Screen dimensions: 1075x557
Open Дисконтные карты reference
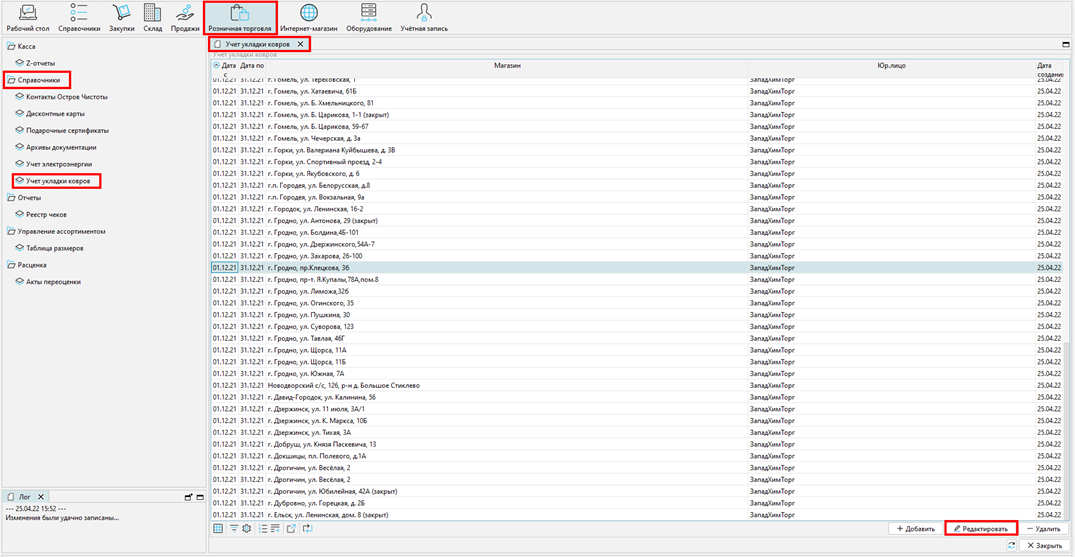pyautogui.click(x=55, y=114)
